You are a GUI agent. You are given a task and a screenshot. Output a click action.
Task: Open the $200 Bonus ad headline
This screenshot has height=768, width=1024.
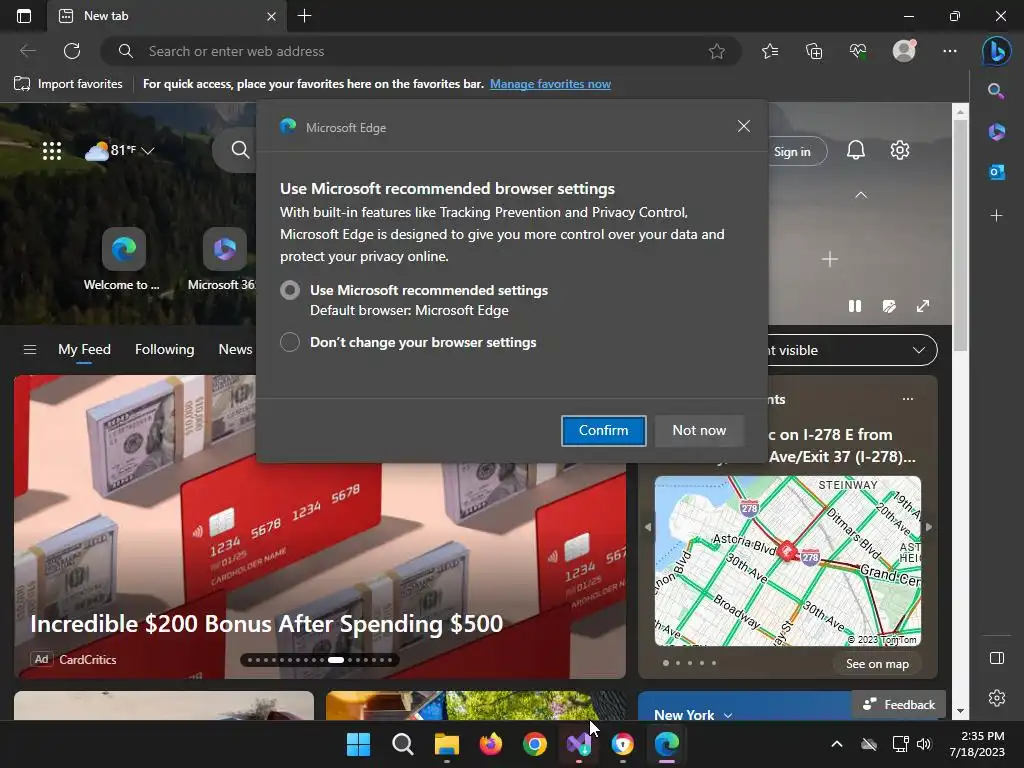coord(266,624)
